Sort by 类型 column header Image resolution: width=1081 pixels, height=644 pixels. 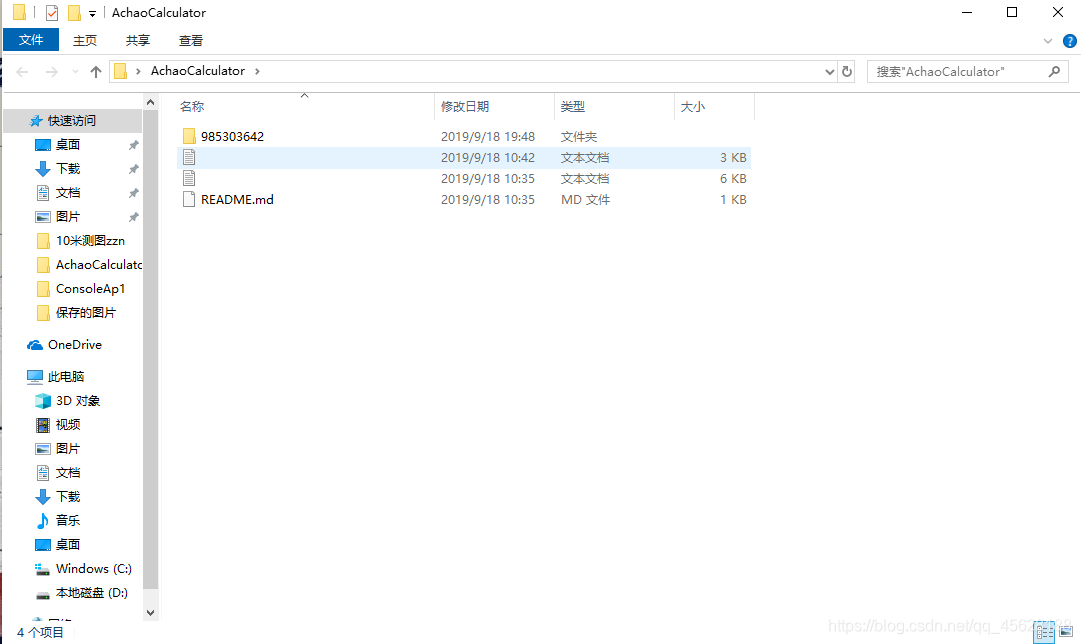point(573,107)
